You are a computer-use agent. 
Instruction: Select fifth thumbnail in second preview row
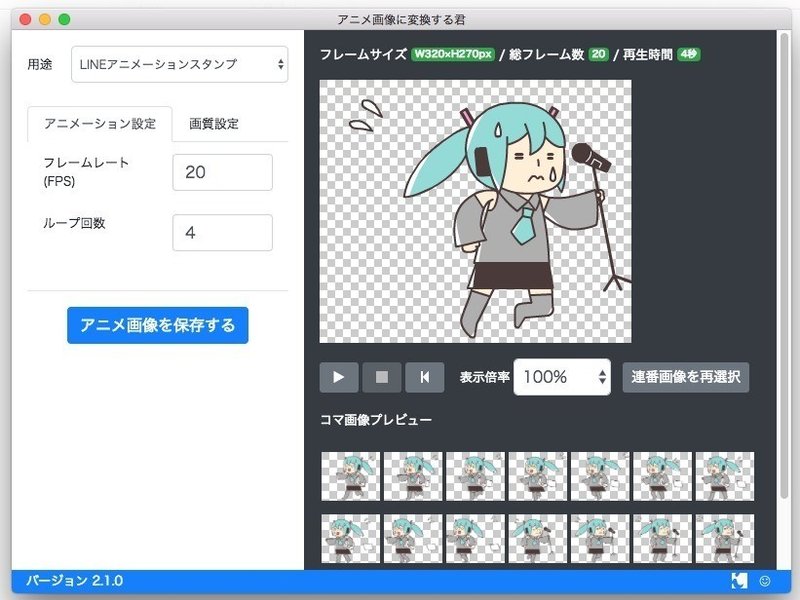[600, 538]
